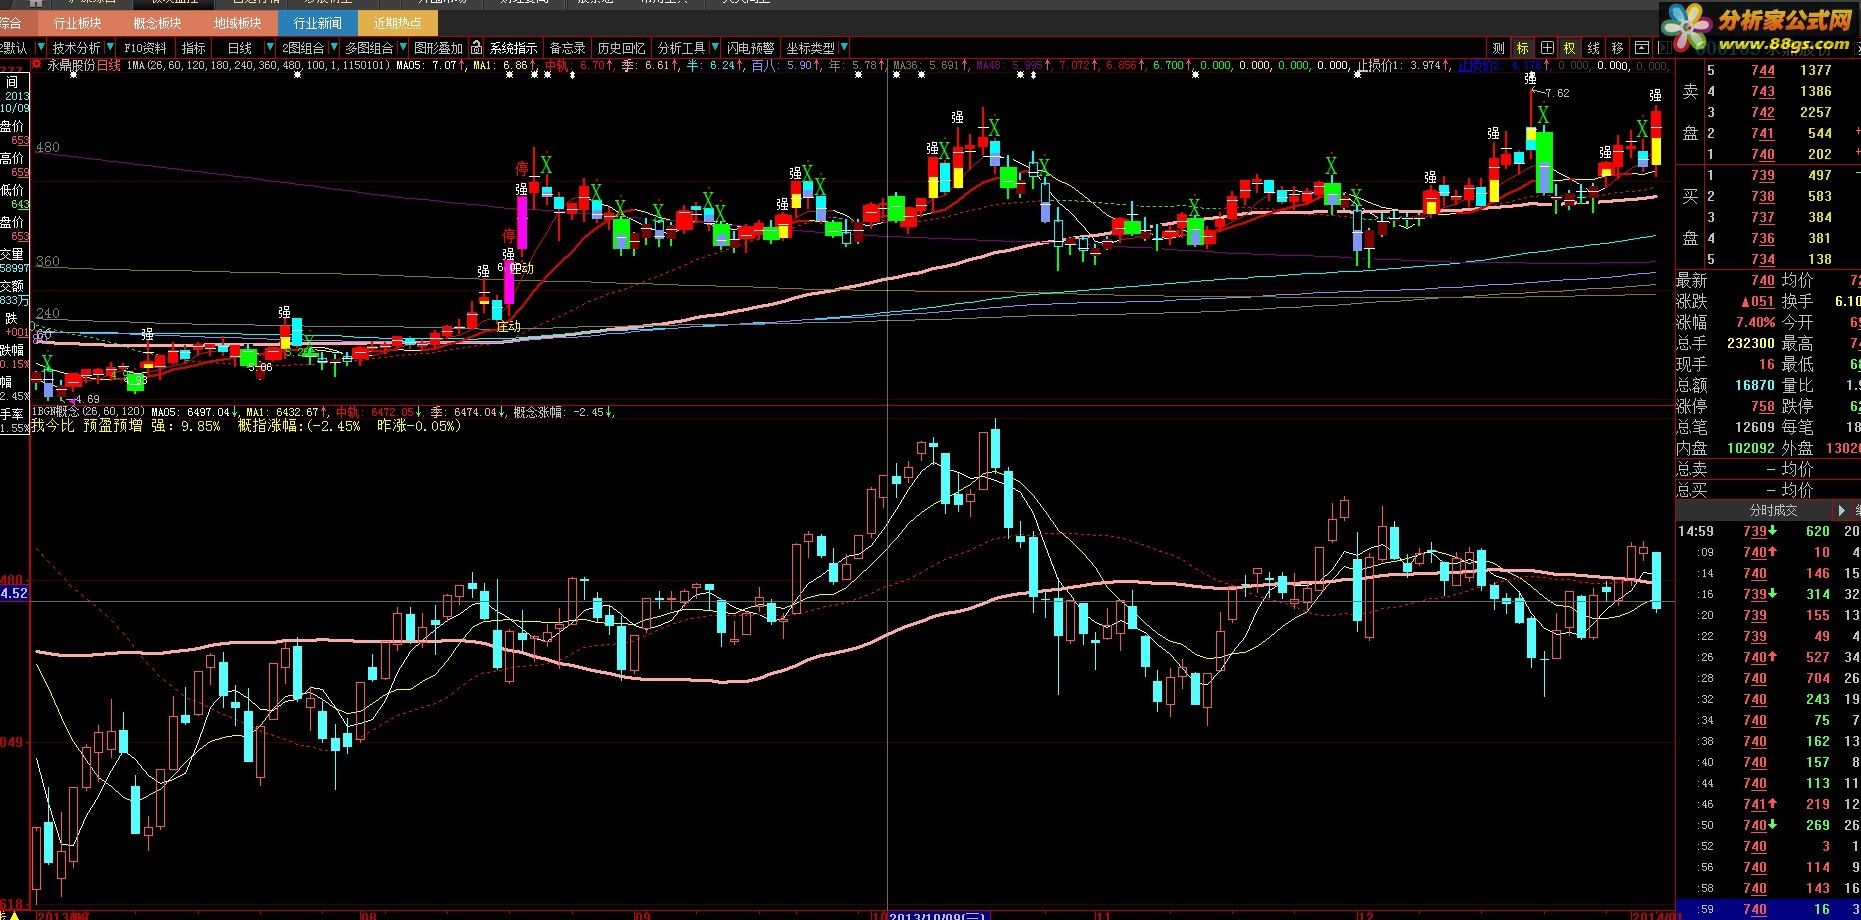Open the 分析工具 dropdown arrow
This screenshot has width=1861, height=920.
point(714,47)
